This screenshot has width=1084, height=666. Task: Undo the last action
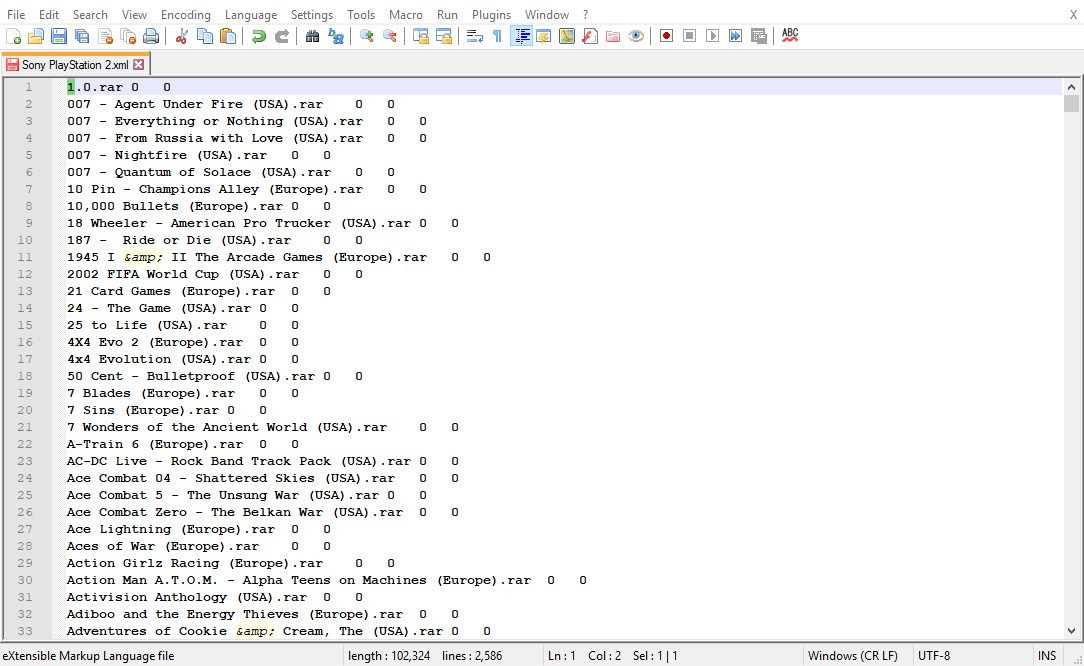click(259, 36)
